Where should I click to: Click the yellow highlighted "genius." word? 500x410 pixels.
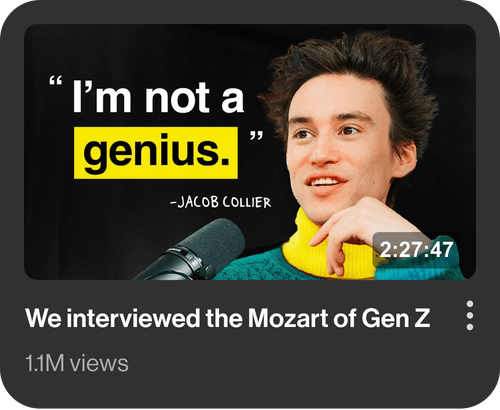click(x=156, y=153)
